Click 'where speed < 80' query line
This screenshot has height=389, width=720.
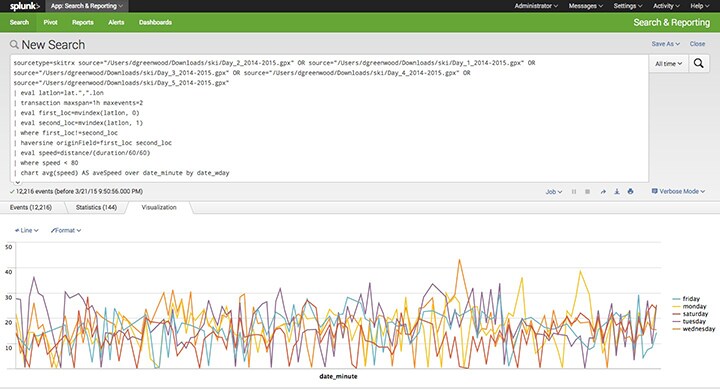click(46, 163)
